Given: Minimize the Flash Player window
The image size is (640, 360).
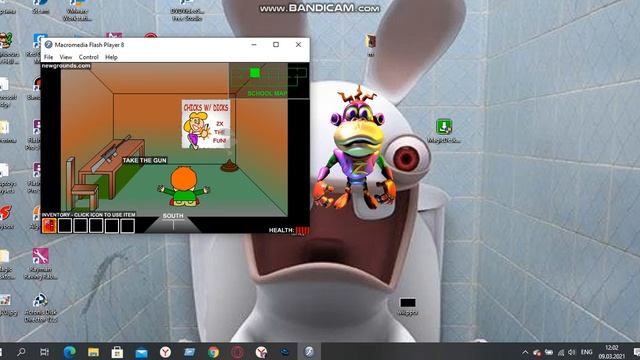Looking at the screenshot, I should [x=254, y=44].
